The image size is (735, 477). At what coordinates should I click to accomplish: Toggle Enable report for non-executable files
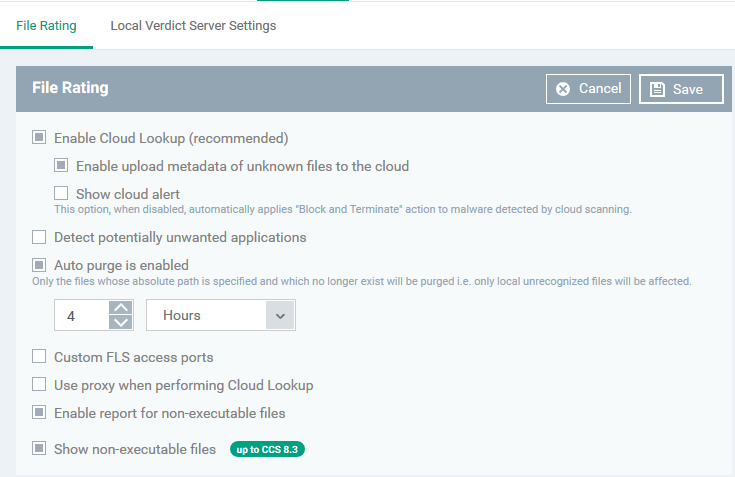39,412
